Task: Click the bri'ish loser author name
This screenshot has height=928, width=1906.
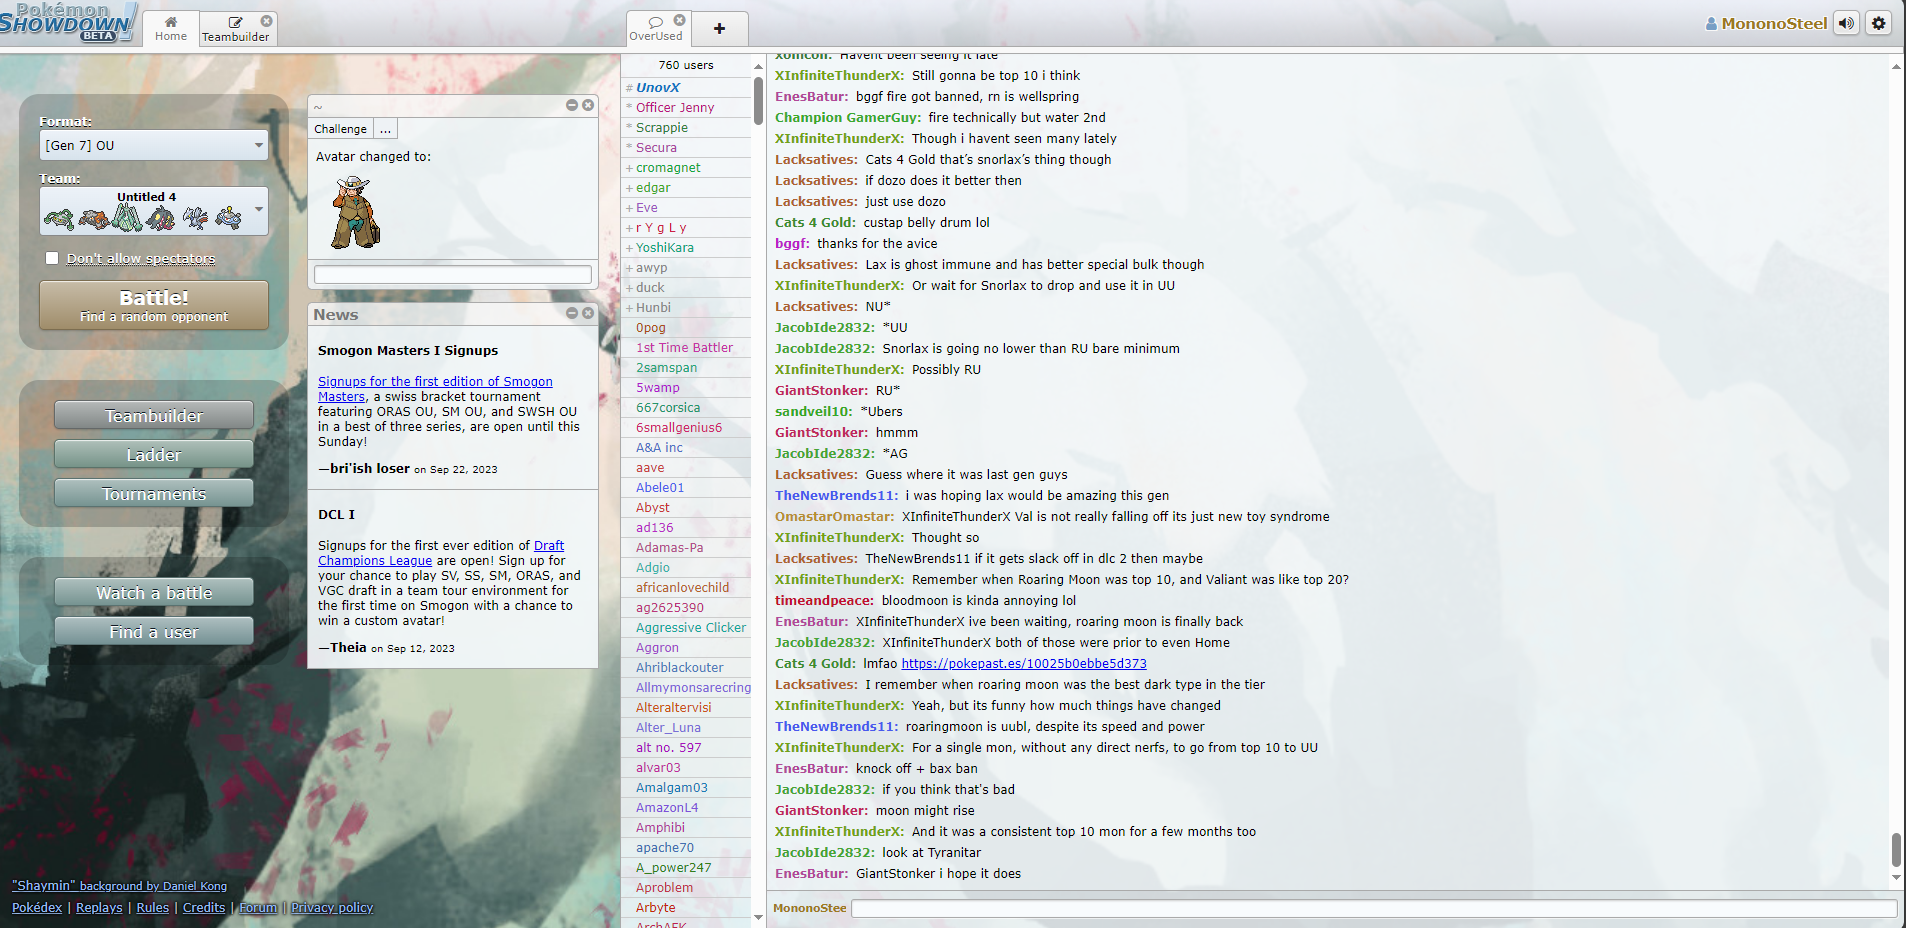Action: click(369, 468)
